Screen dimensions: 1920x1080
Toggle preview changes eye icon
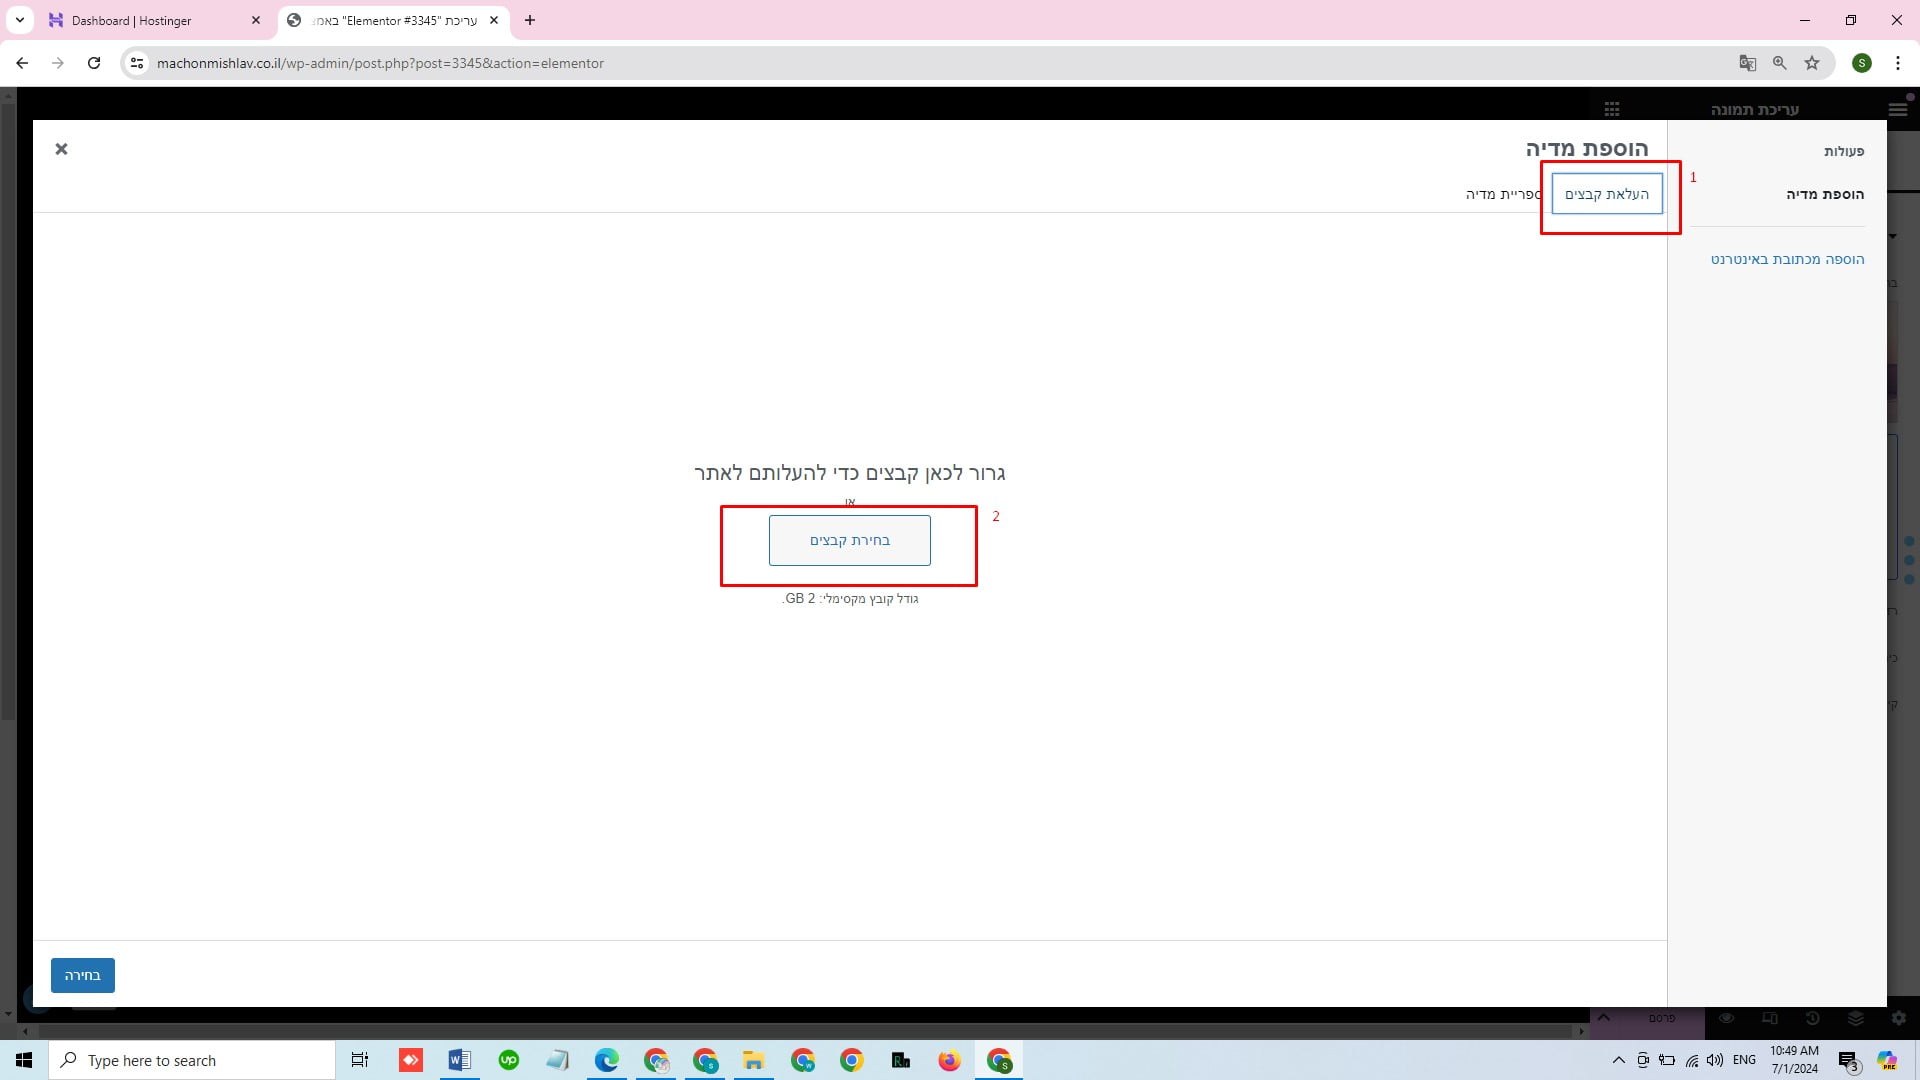click(x=1727, y=1018)
